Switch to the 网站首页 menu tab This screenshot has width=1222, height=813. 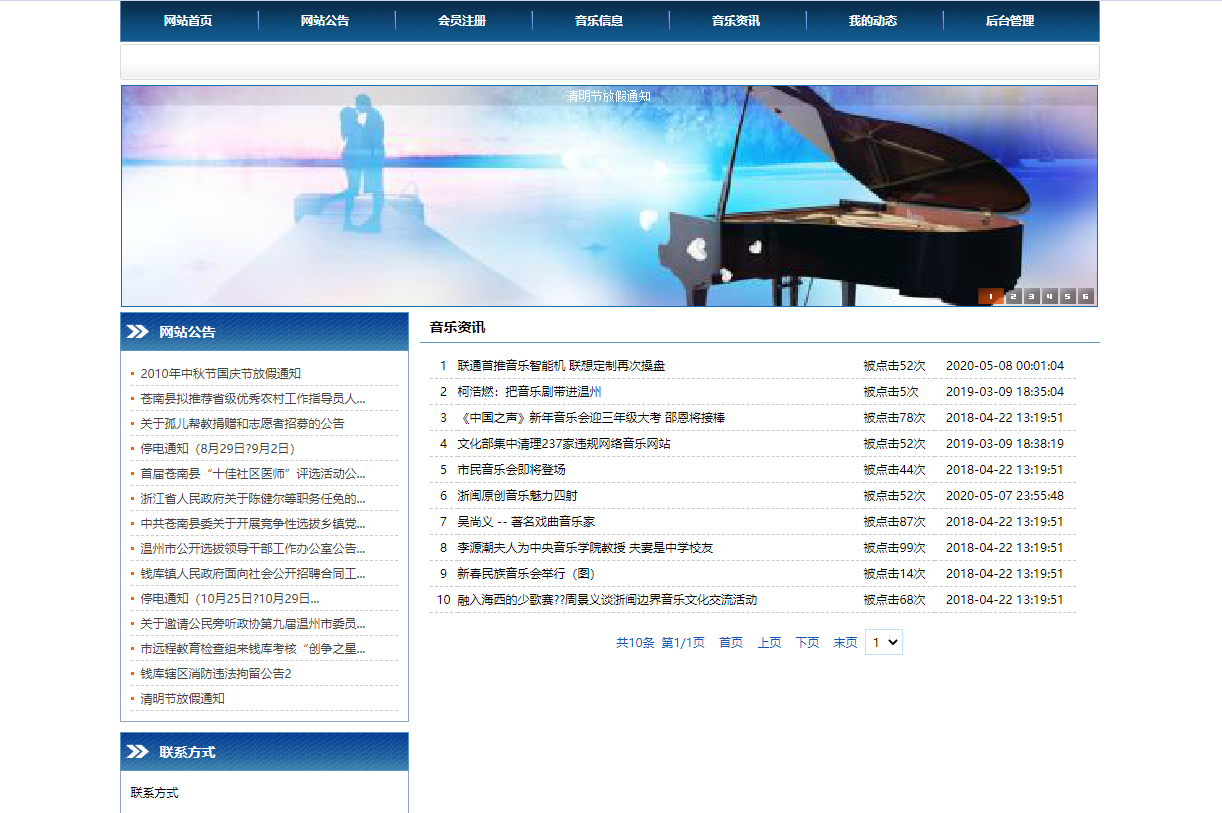tap(187, 20)
